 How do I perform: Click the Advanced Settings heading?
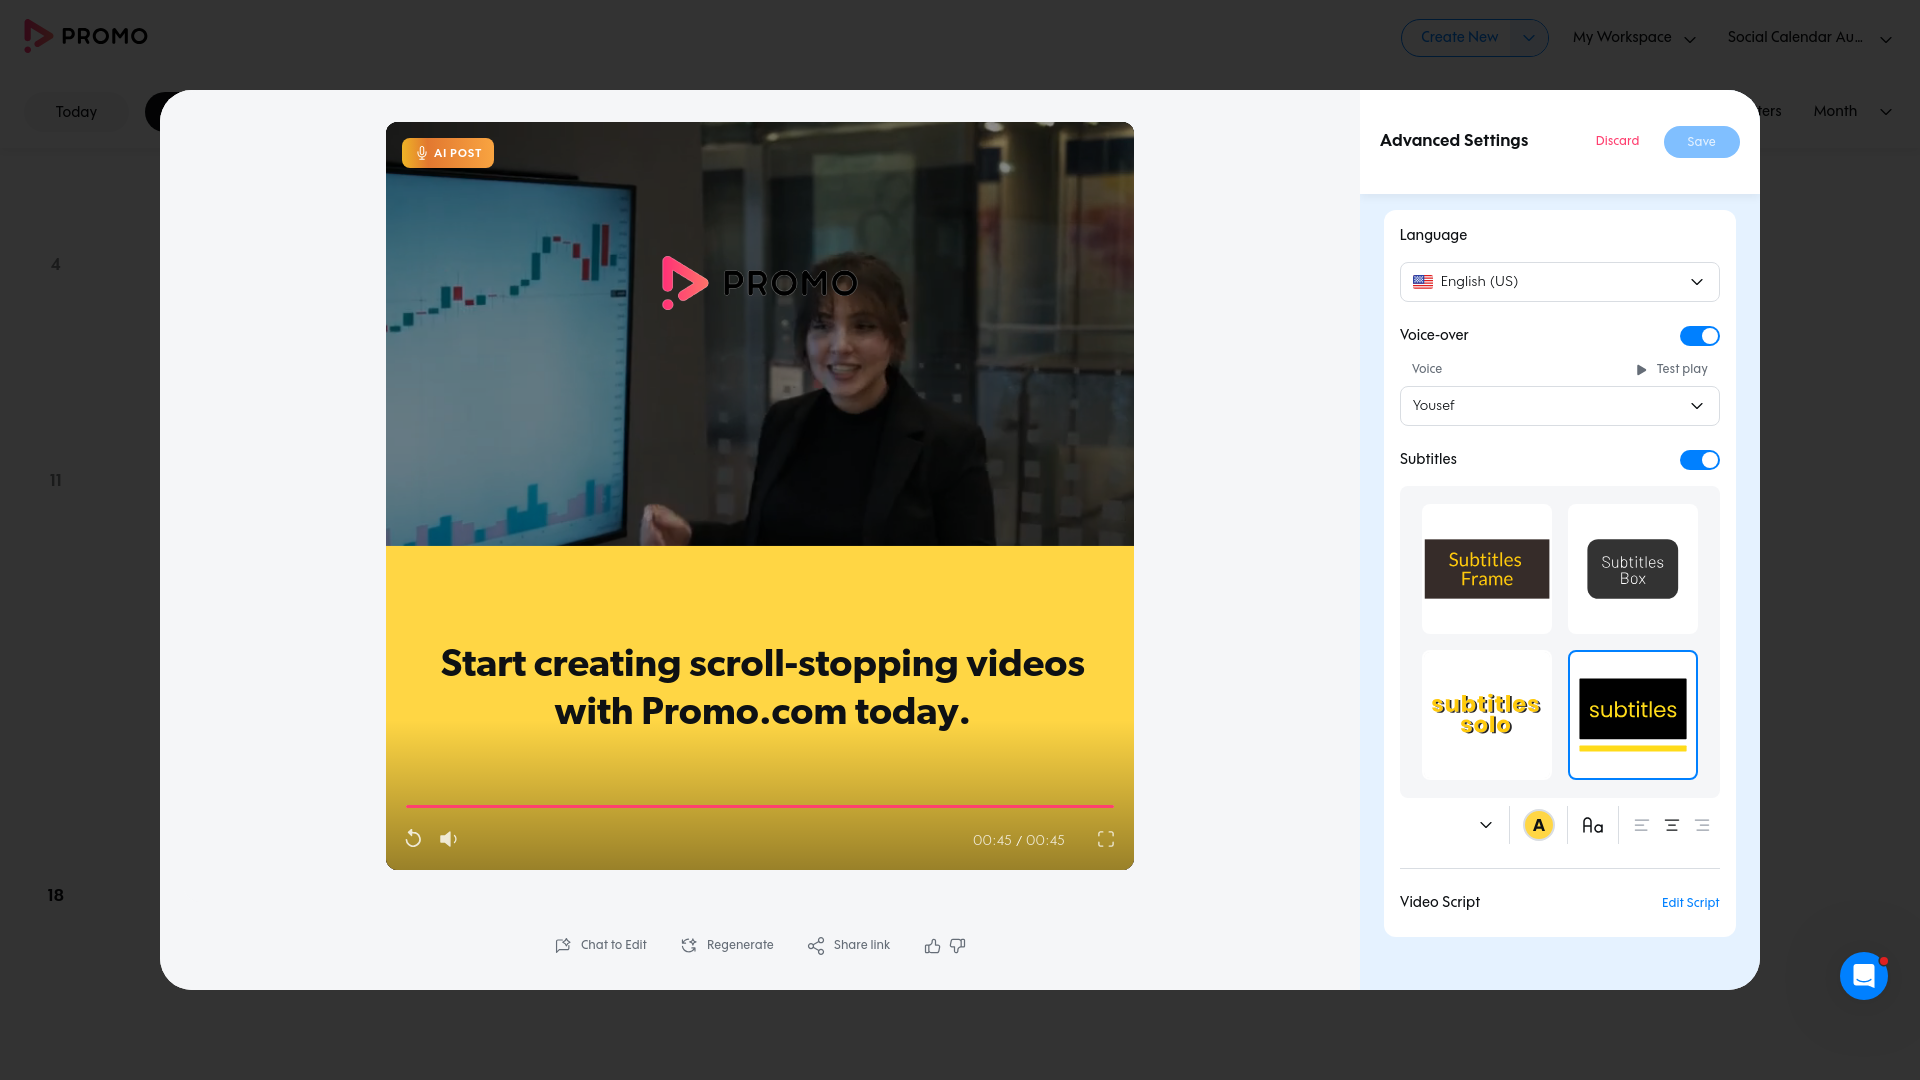tap(1453, 140)
